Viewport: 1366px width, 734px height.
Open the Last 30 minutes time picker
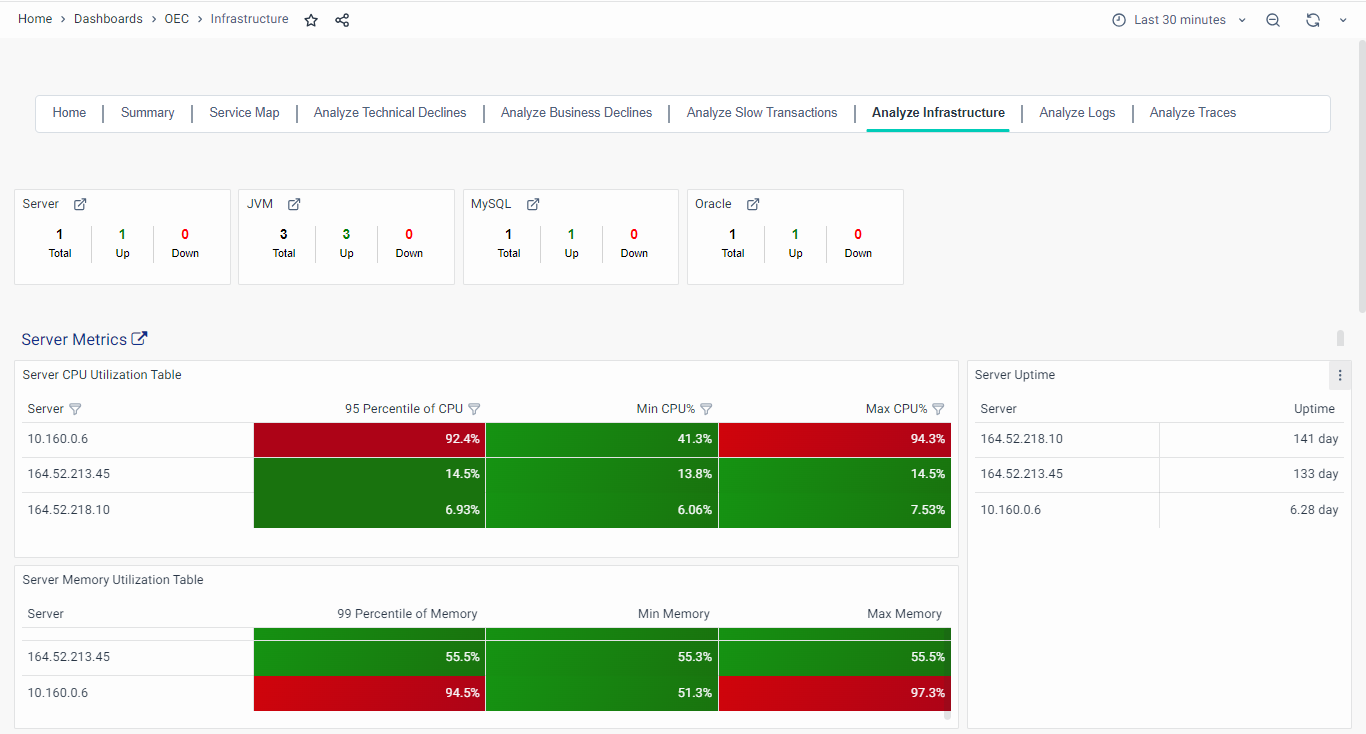(x=1180, y=20)
